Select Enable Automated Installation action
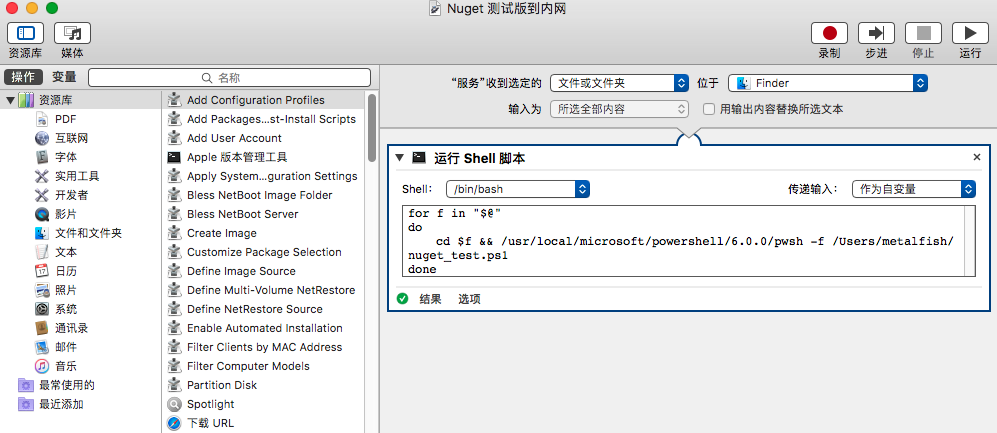The width and height of the screenshot is (997, 433). [x=264, y=328]
